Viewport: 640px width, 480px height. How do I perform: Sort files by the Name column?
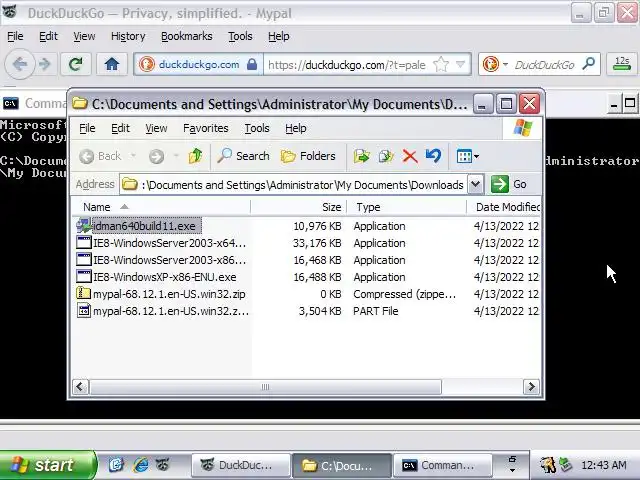161,207
